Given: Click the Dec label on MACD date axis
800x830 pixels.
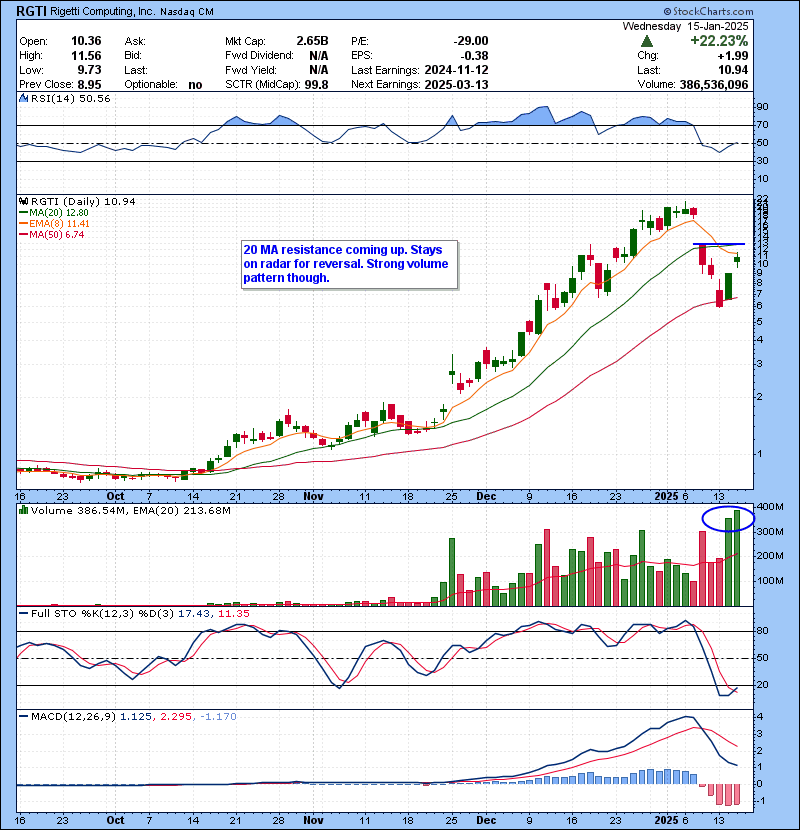Looking at the screenshot, I should point(486,820).
